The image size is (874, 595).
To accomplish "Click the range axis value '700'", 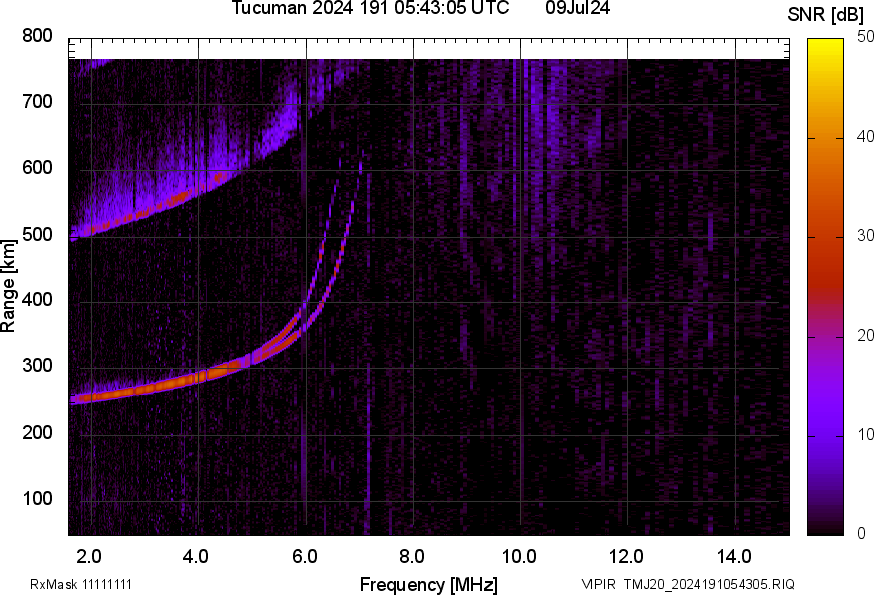I will coord(37,101).
